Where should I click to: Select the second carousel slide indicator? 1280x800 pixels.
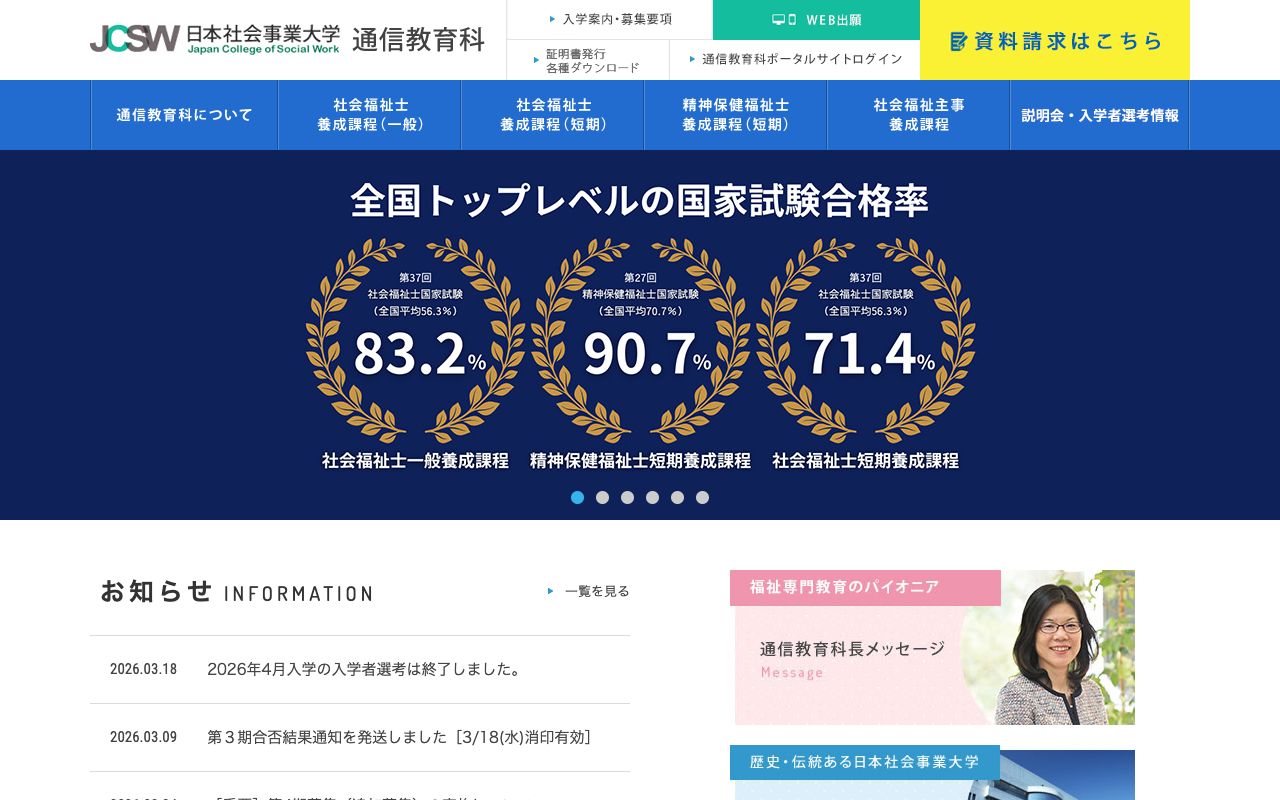point(602,497)
